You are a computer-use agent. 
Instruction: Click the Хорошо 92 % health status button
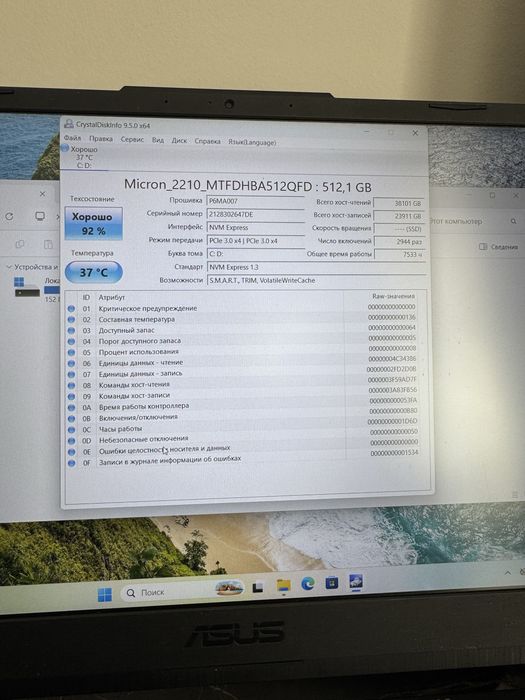click(x=94, y=223)
